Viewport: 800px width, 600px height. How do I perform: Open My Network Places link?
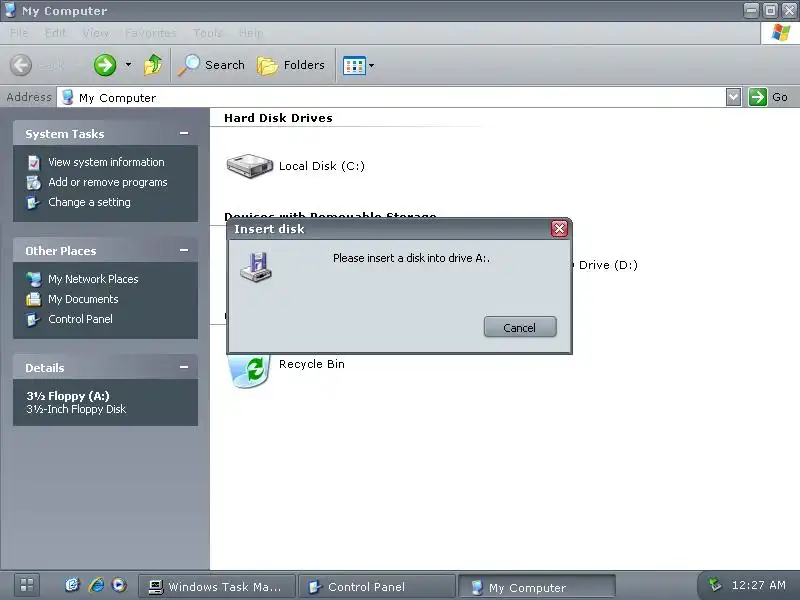93,279
